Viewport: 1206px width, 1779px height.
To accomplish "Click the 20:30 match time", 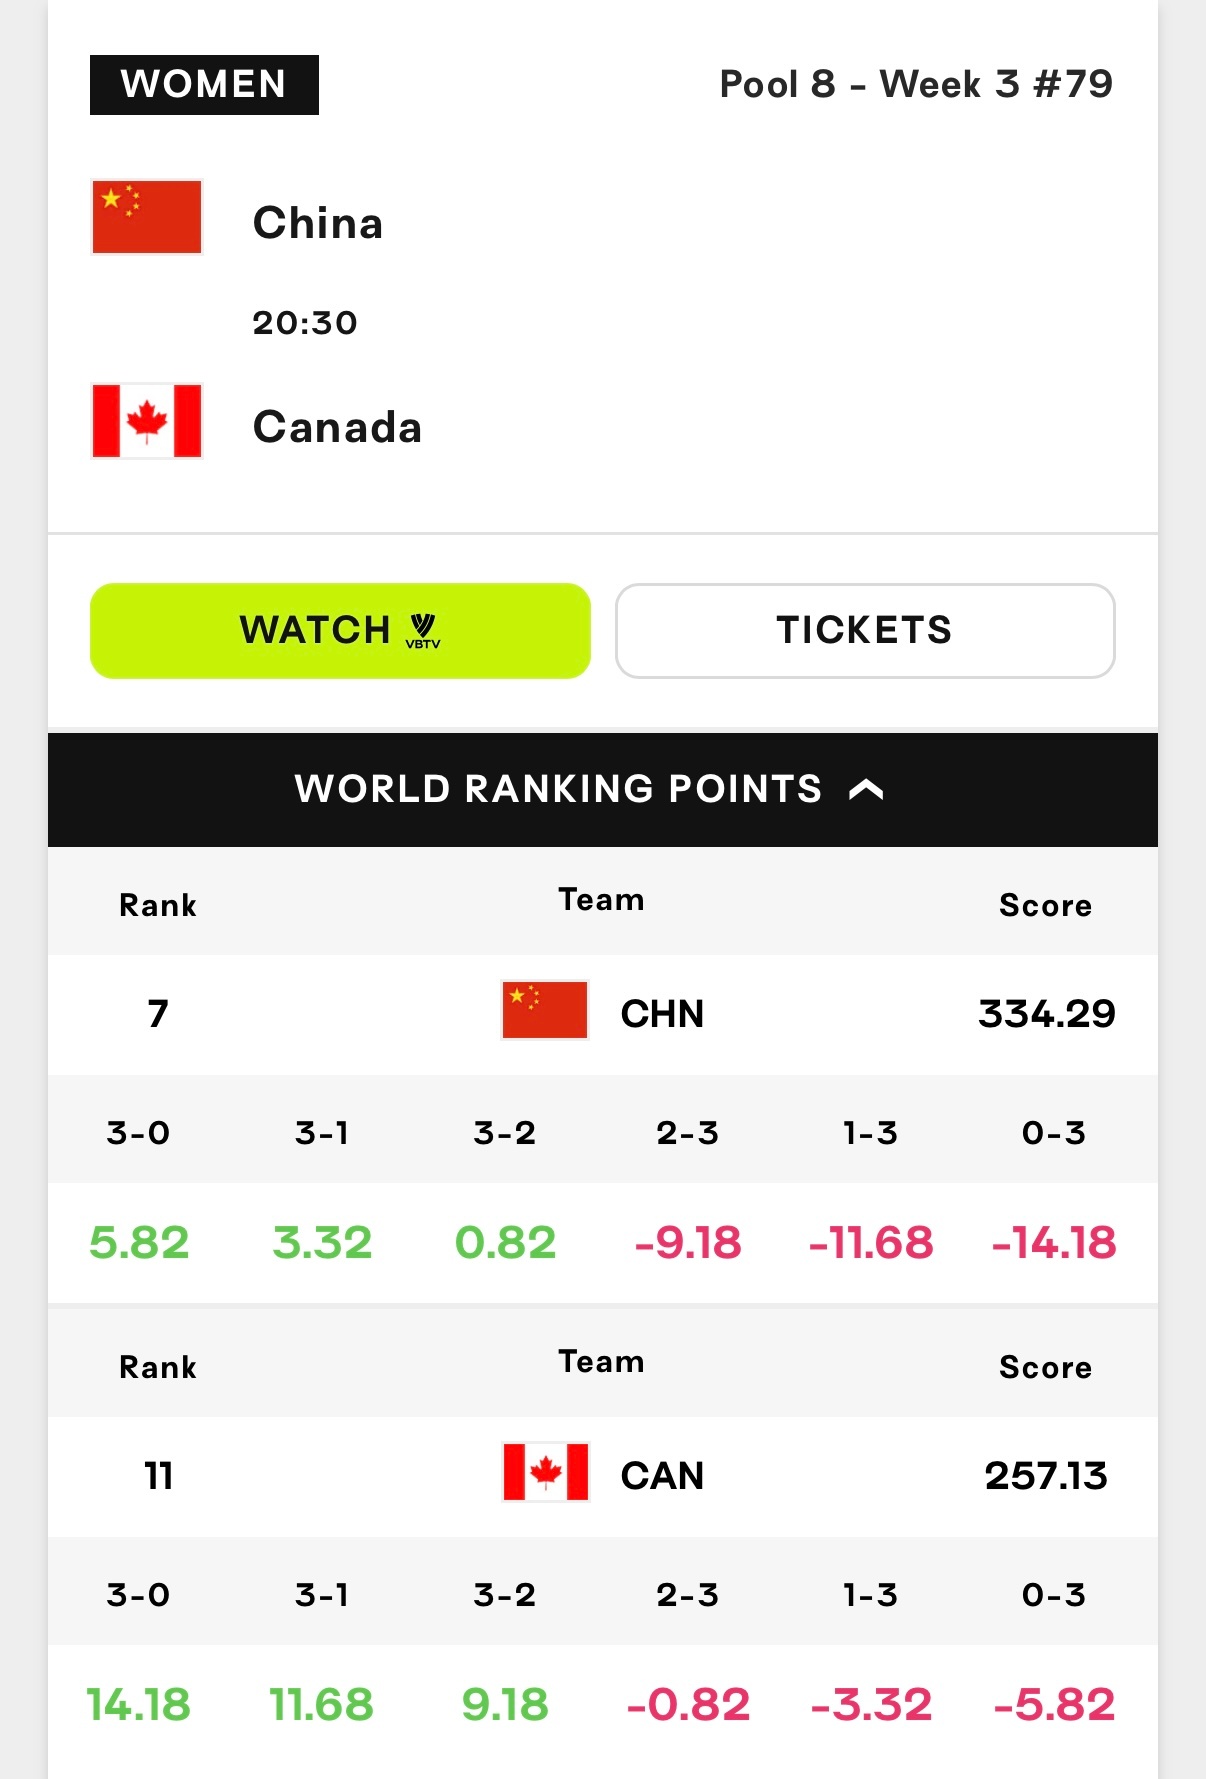I will 305,323.
